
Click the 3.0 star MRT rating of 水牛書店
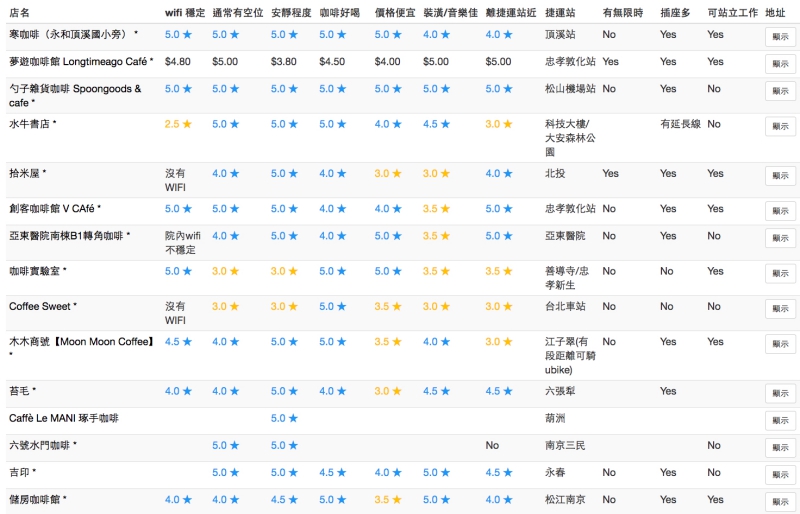tap(498, 124)
